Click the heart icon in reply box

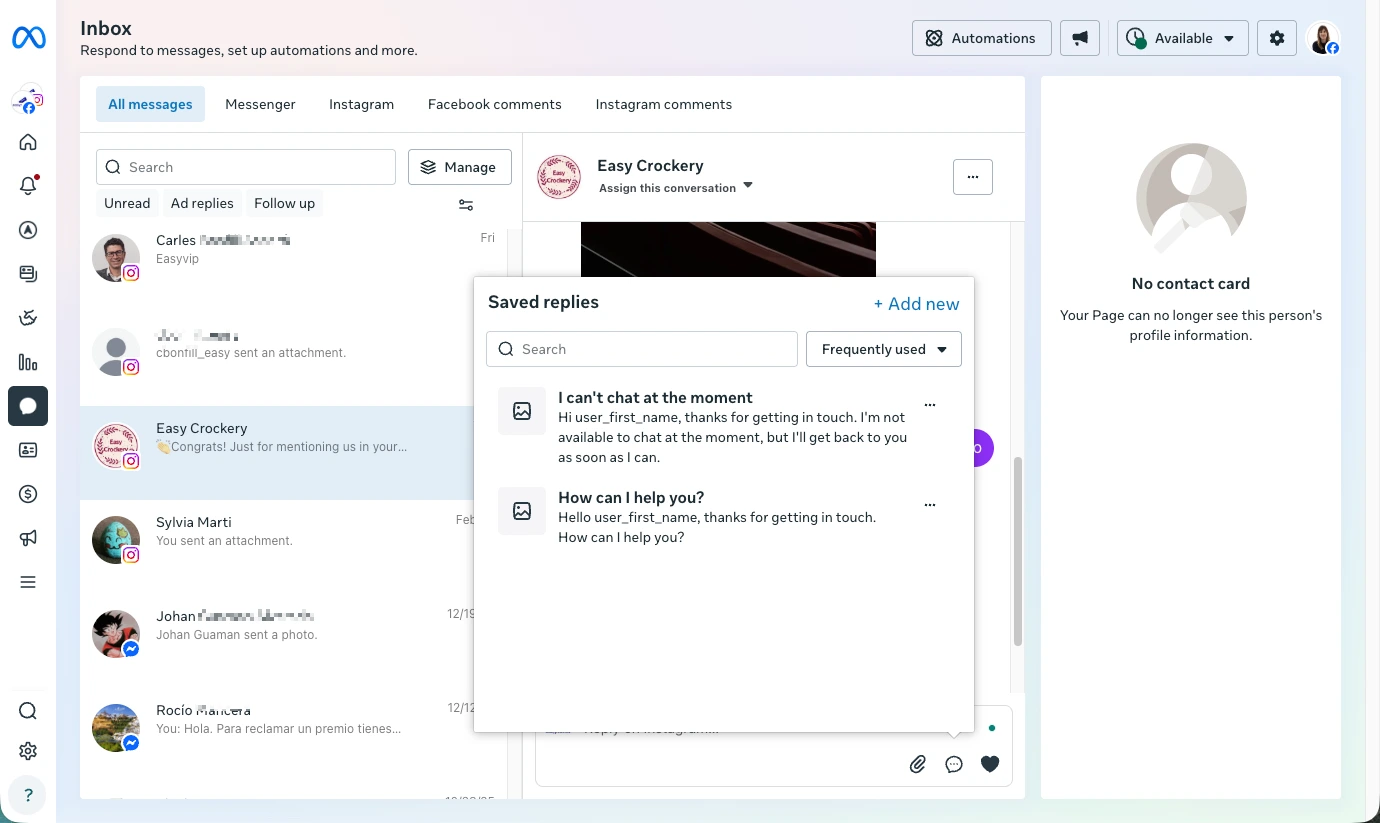(990, 764)
